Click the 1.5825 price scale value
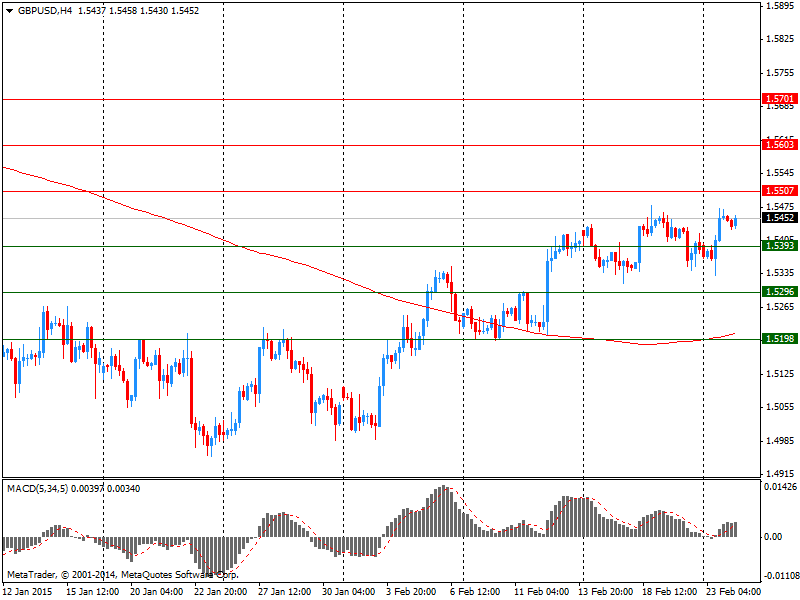This screenshot has height=600, width=800. click(x=781, y=39)
